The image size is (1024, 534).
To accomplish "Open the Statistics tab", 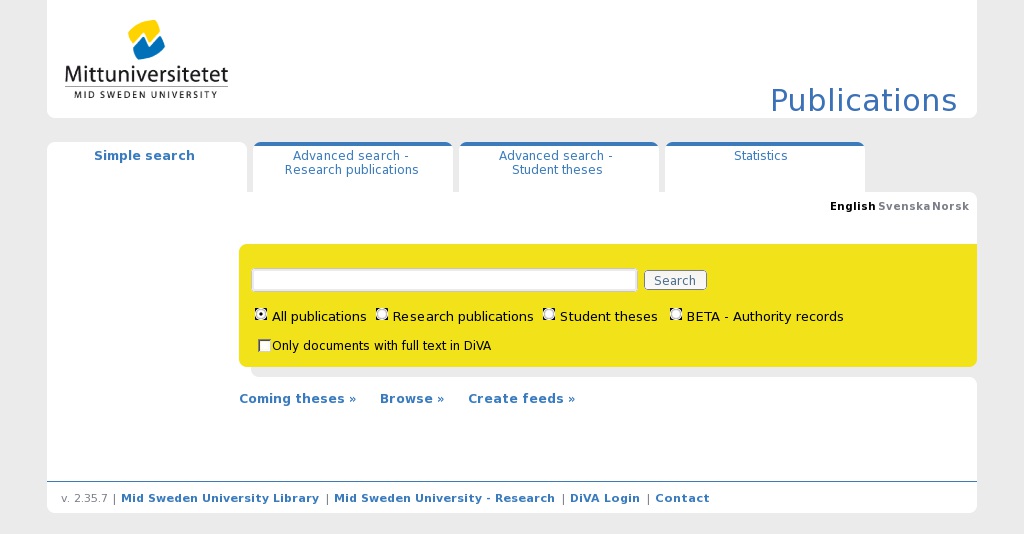I will (x=760, y=155).
